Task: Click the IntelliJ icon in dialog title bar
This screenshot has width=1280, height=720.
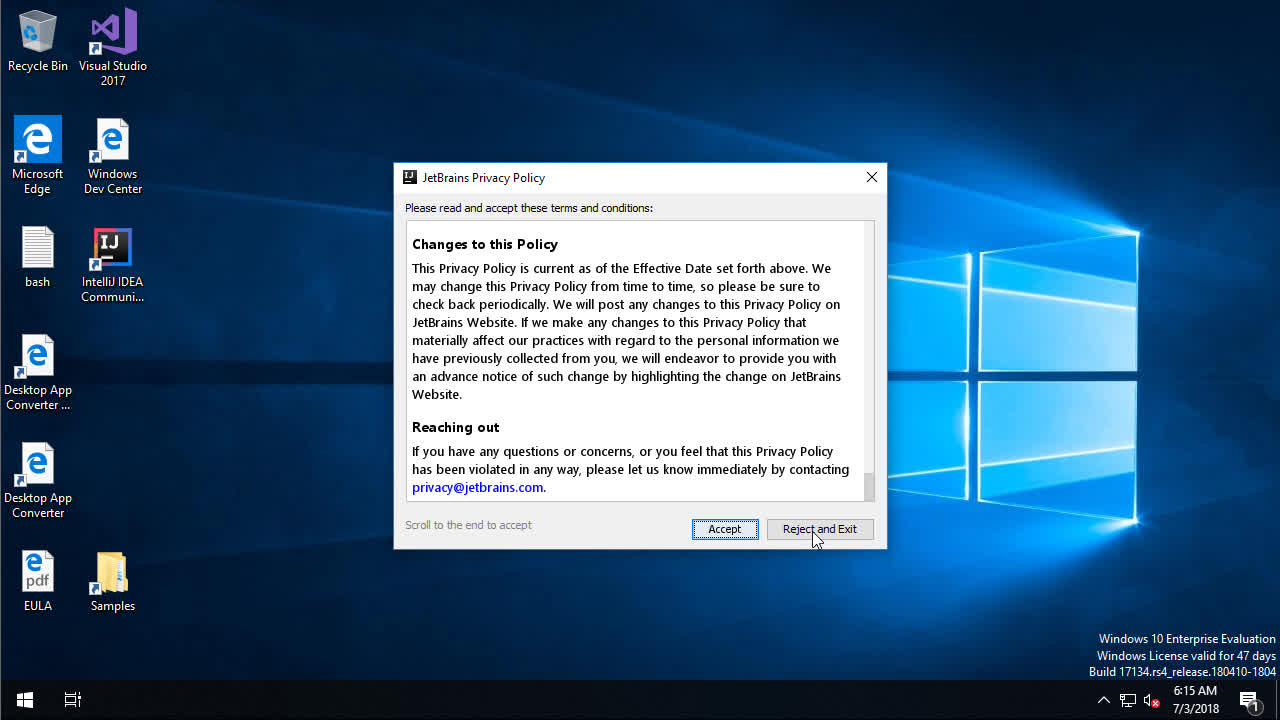Action: point(410,177)
